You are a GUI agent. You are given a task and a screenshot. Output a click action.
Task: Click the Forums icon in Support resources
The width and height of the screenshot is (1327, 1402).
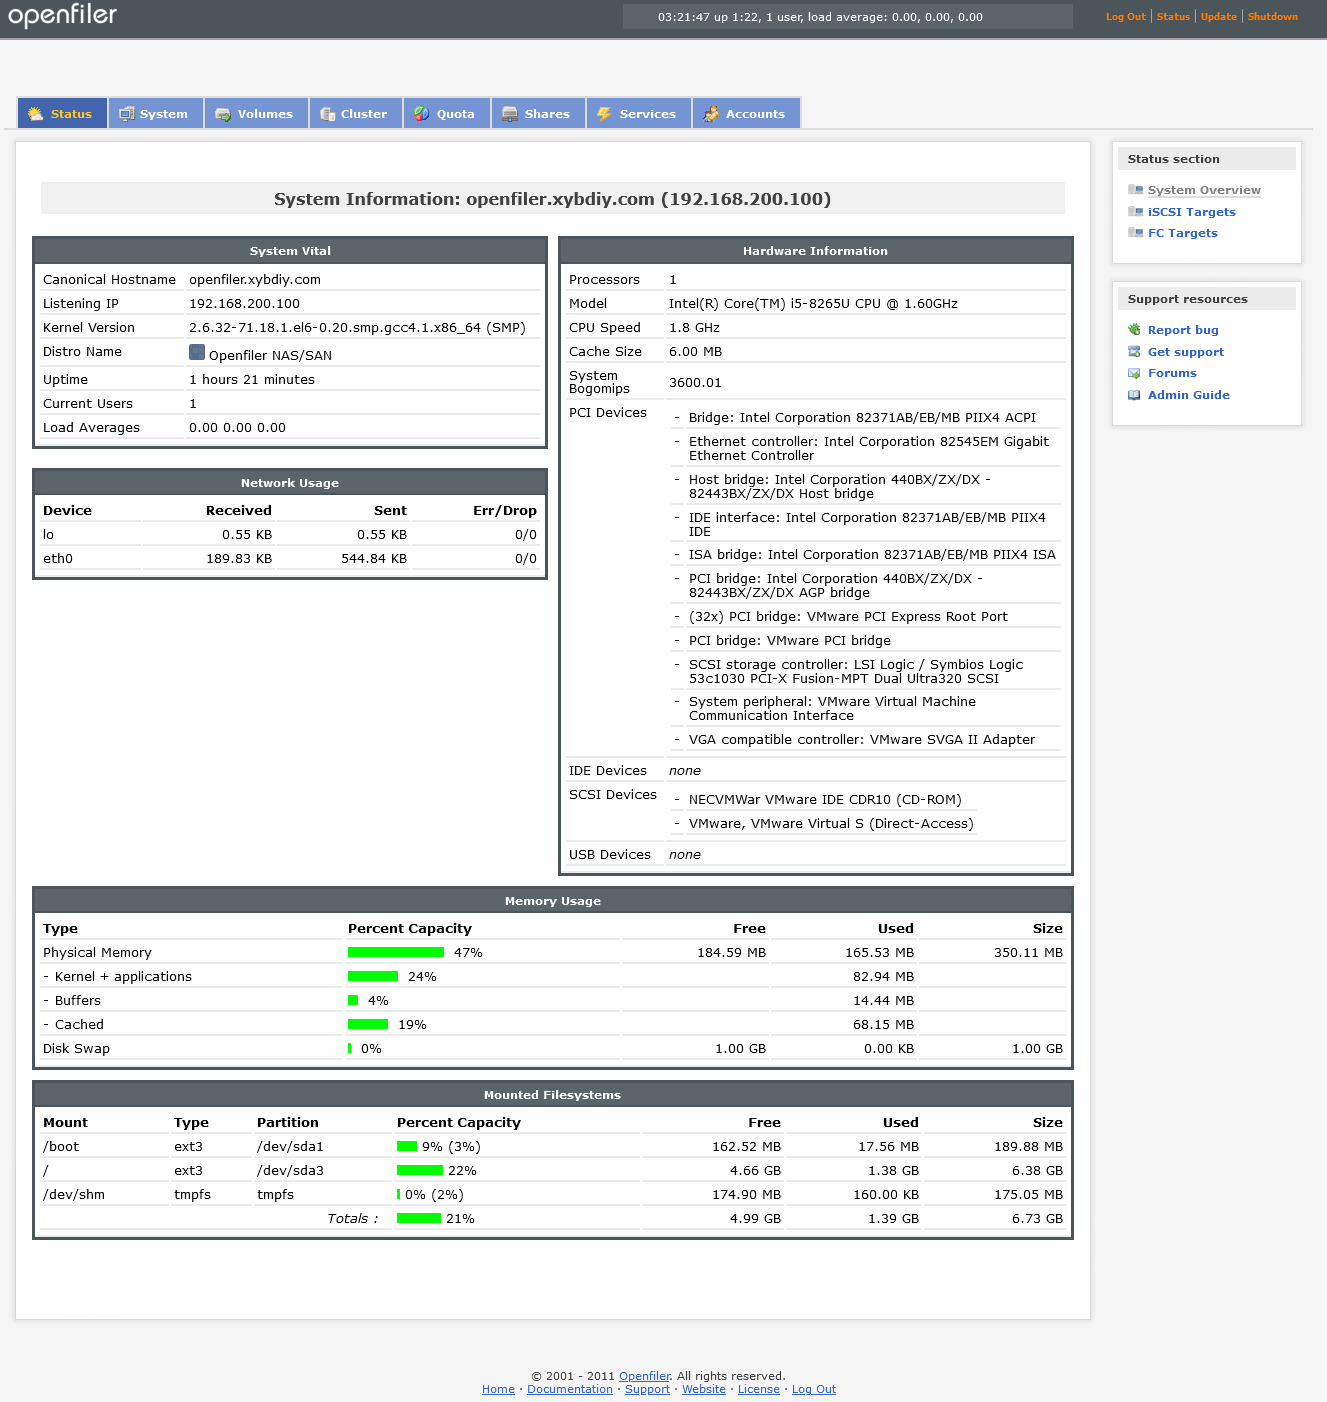click(x=1134, y=373)
